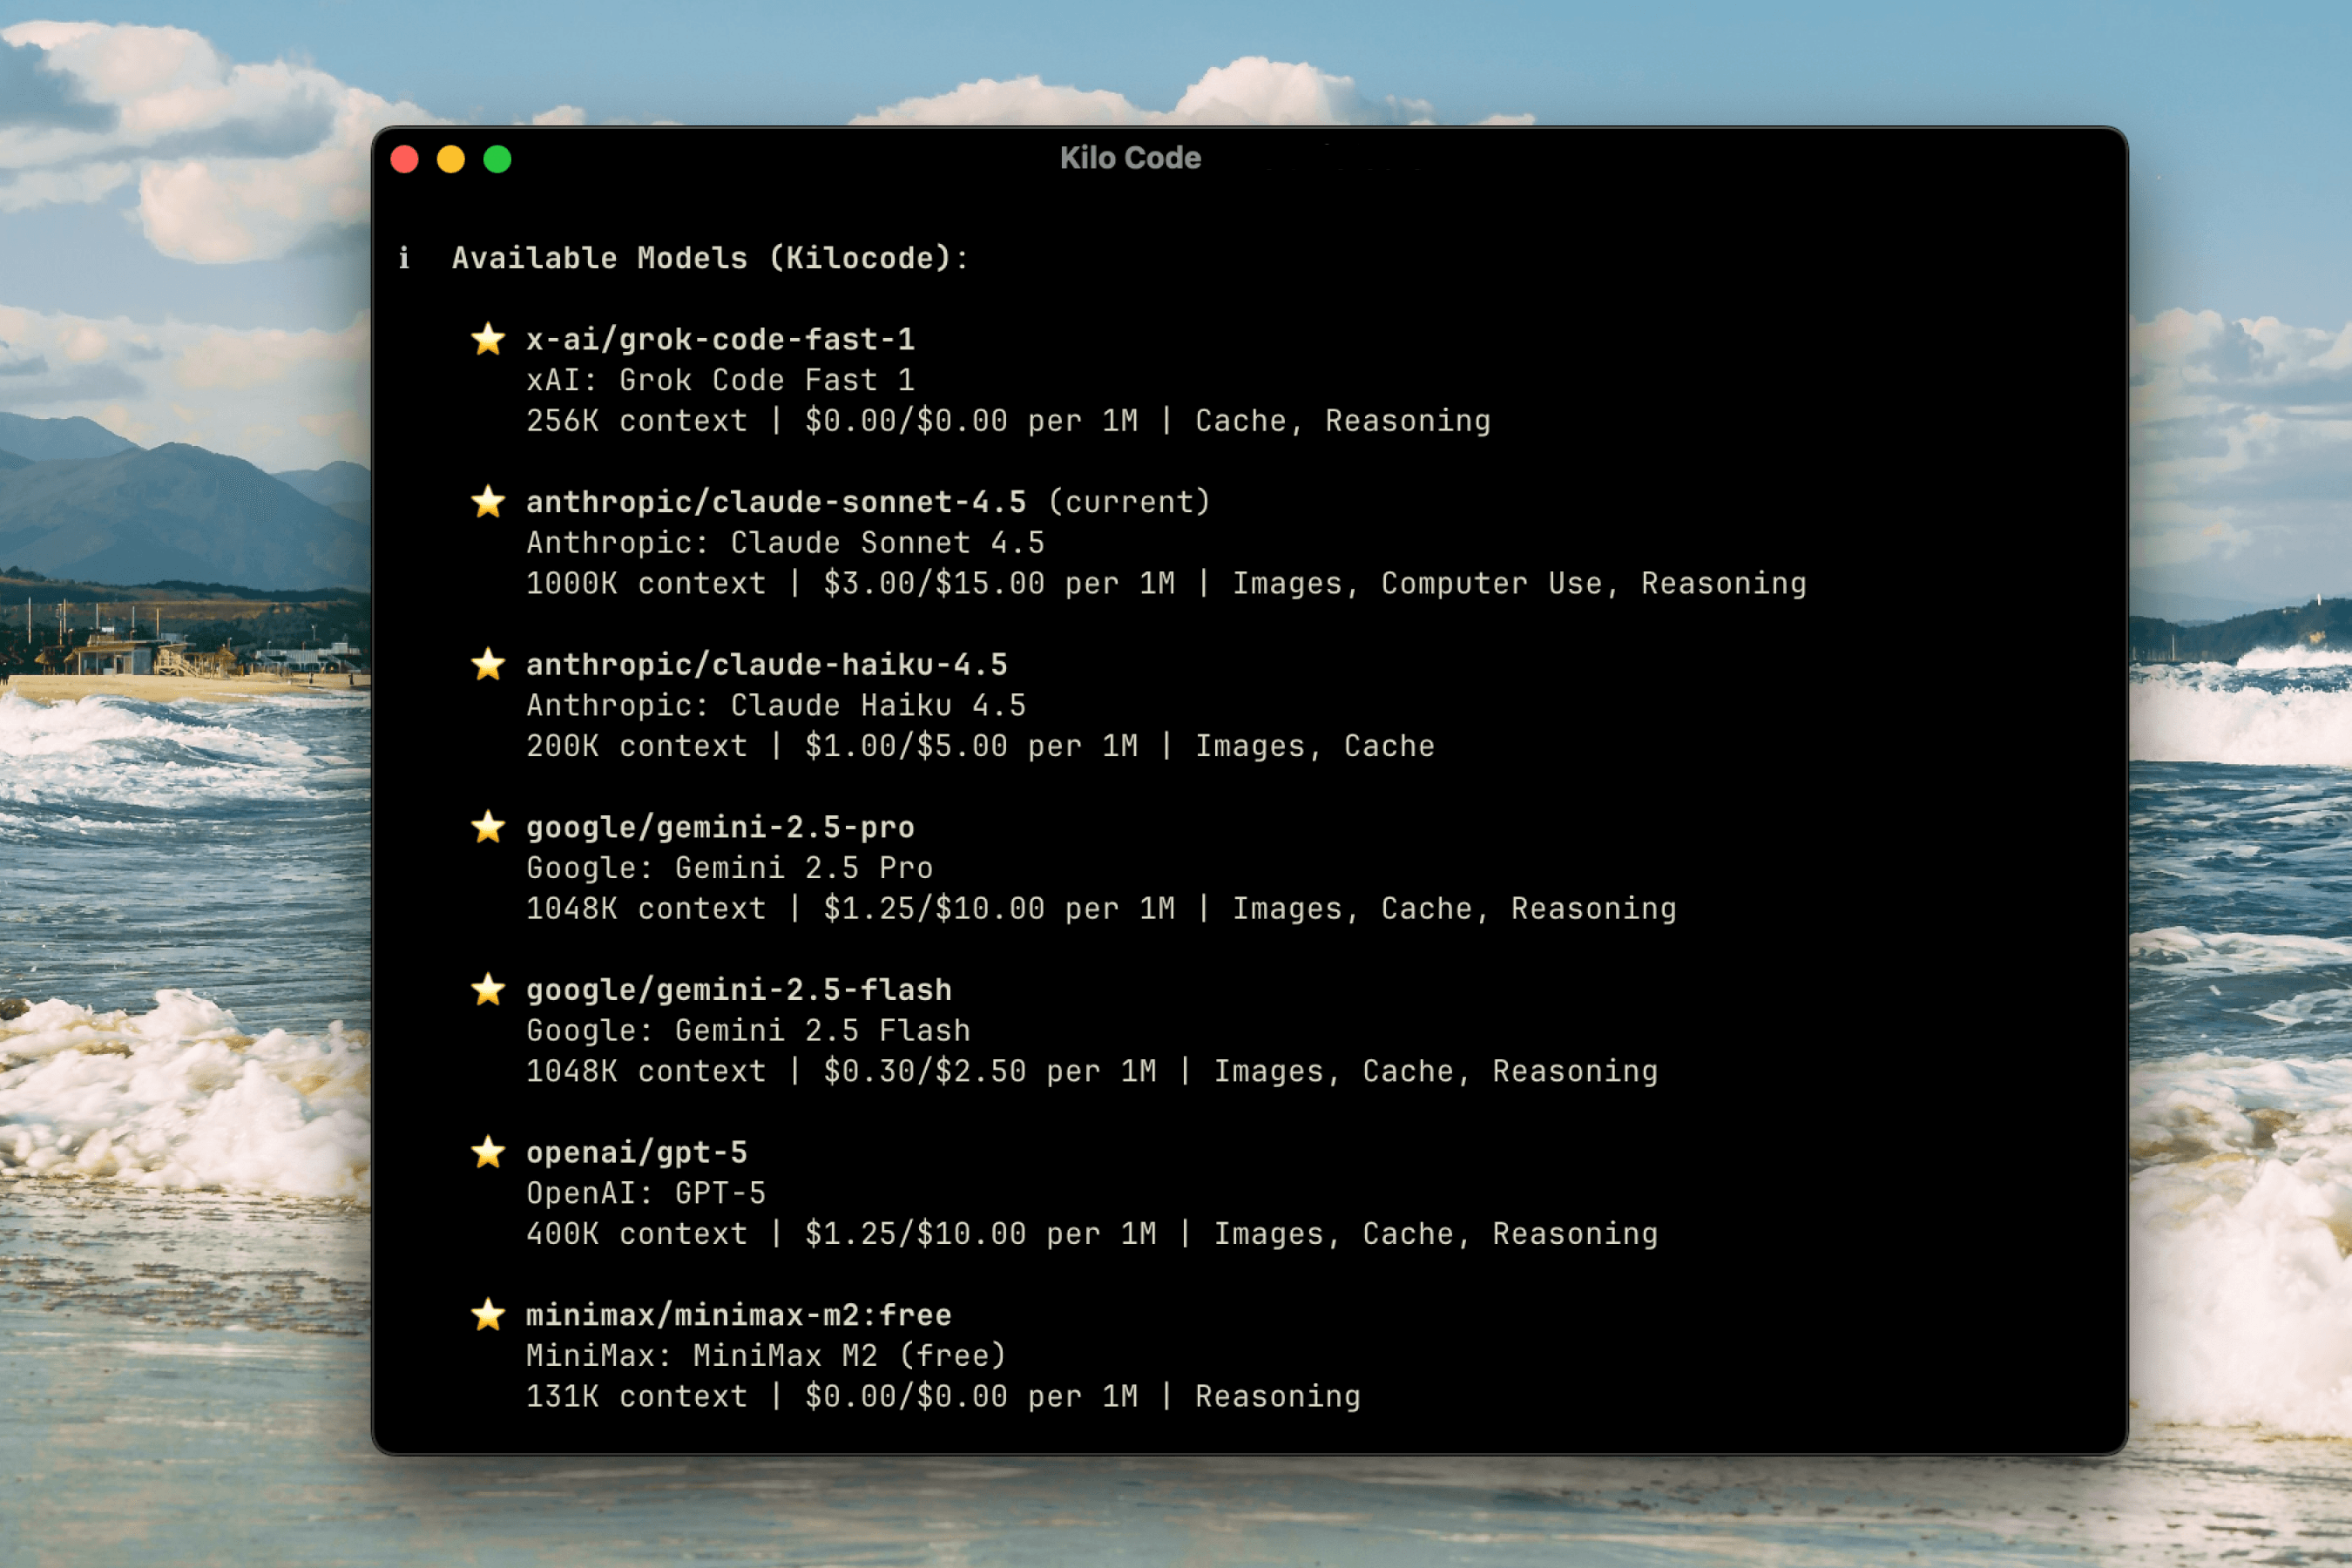Click the star icon beside x-ai/grok-code-fast-1
This screenshot has width=2352, height=1568.
click(x=489, y=340)
